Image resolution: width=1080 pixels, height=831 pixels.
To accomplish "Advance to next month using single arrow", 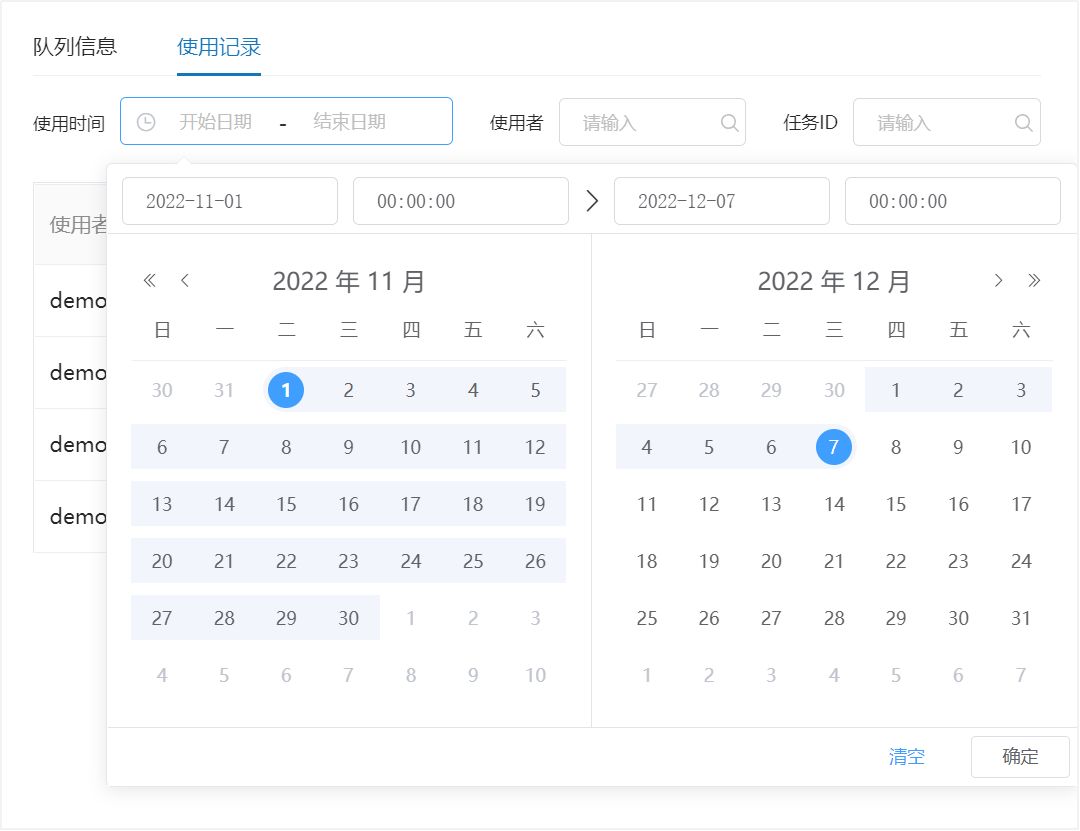I will pyautogui.click(x=997, y=281).
